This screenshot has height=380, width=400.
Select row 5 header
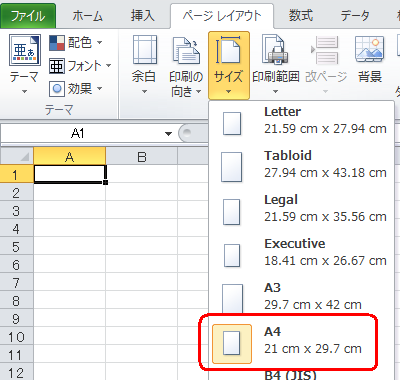(x=17, y=246)
